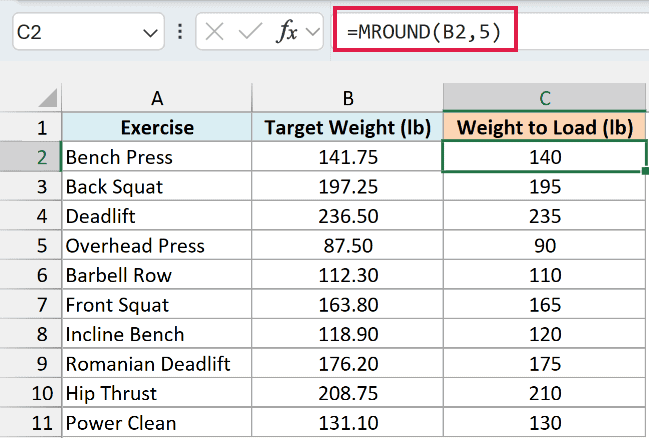The width and height of the screenshot is (649, 438).
Task: Click the three-dot formula bar resize handle
Action: 180,31
